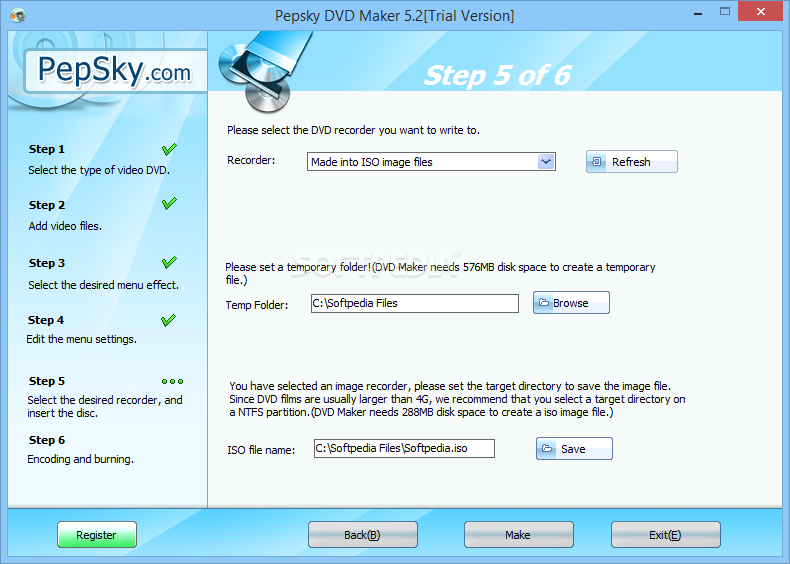Click the 'Temp Folder:' label

pyautogui.click(x=257, y=305)
